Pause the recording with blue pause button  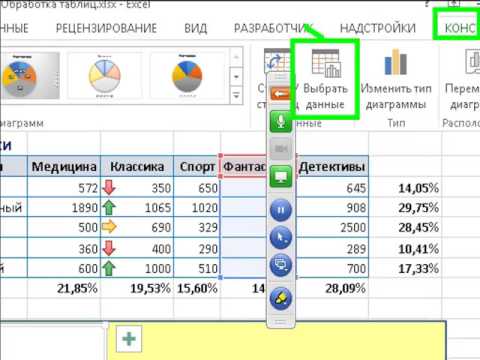[x=281, y=210]
